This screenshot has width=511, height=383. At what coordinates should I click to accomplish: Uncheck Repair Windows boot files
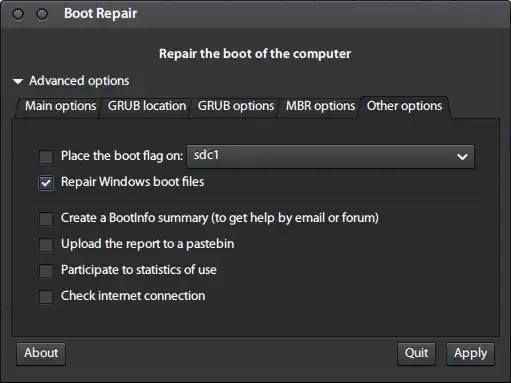(x=46, y=183)
